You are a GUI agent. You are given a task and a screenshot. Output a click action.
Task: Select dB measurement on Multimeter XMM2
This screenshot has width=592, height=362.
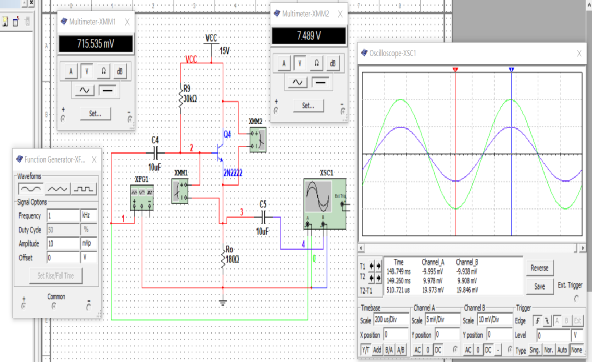332,63
